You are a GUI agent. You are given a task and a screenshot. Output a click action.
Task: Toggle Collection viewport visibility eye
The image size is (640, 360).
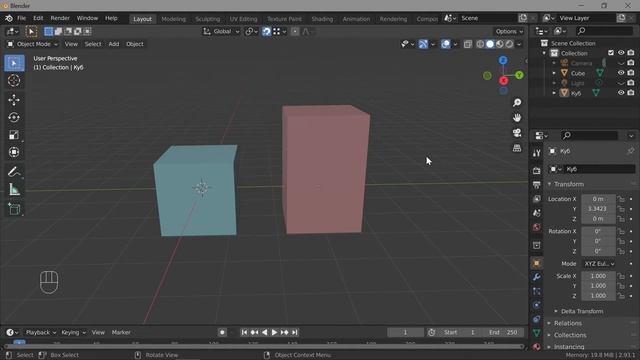tap(621, 53)
